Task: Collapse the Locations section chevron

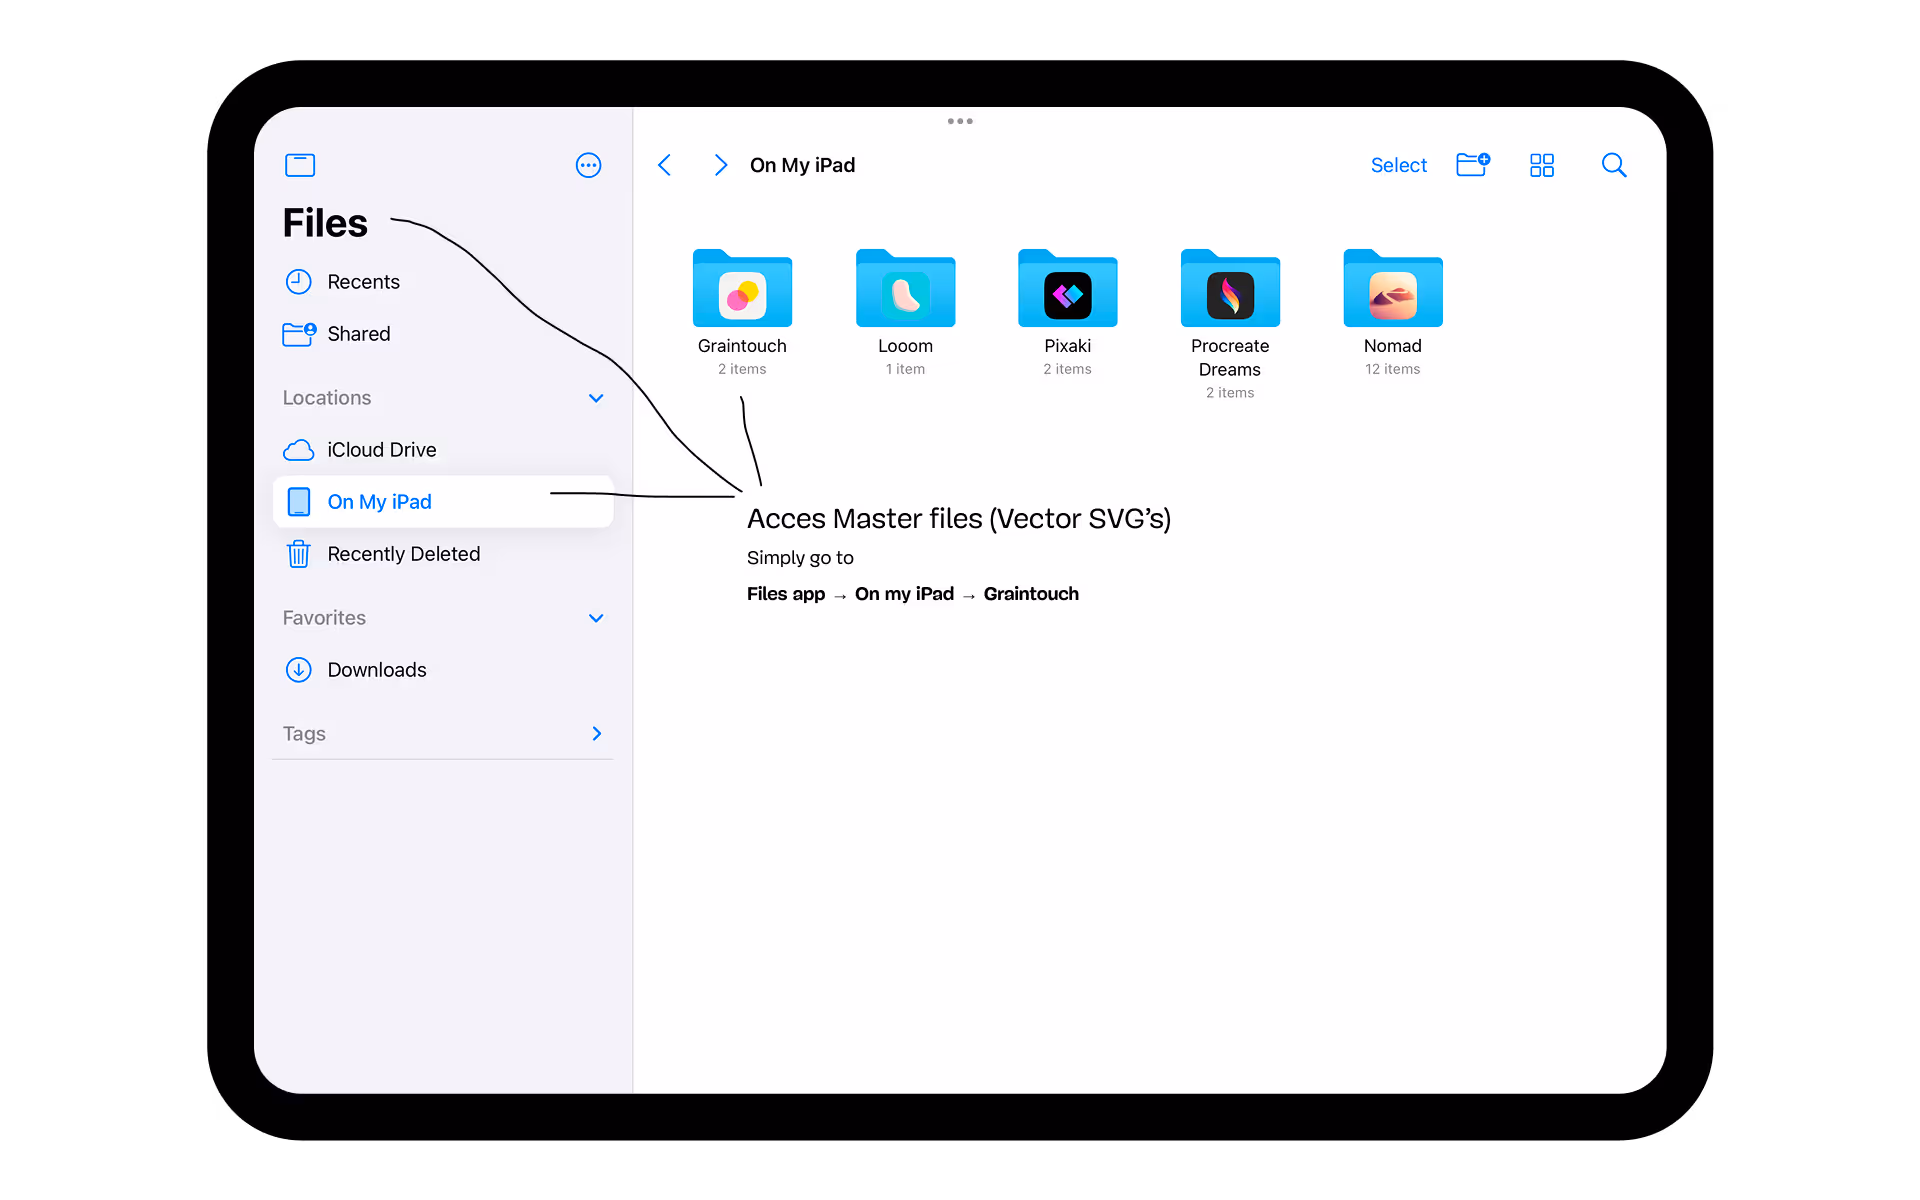Action: [x=596, y=398]
